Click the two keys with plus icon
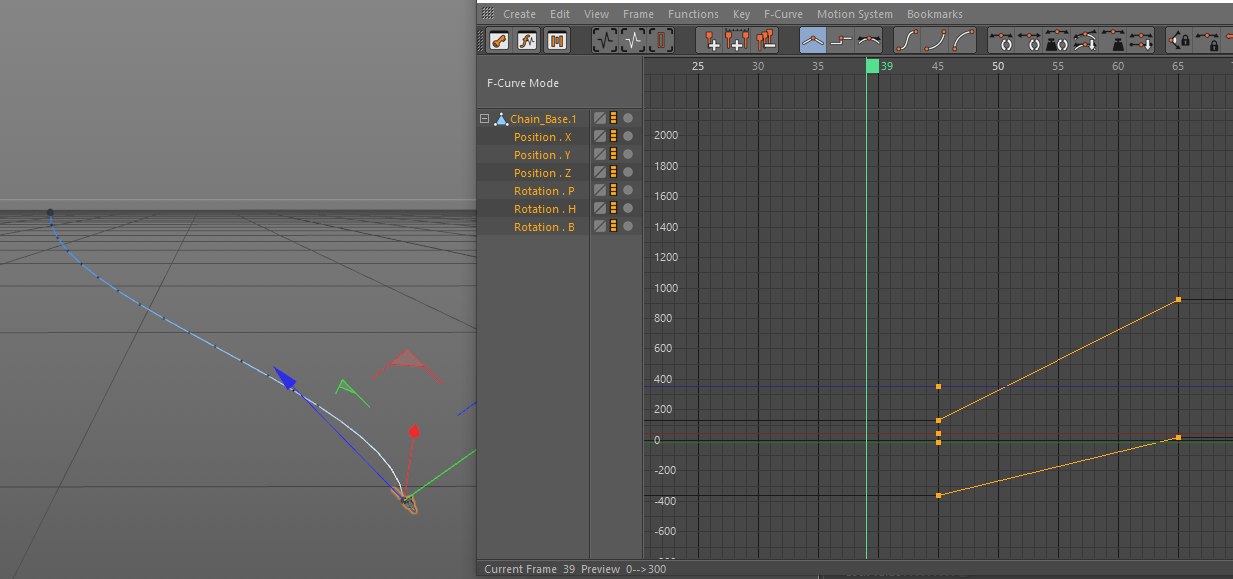 click(x=739, y=41)
